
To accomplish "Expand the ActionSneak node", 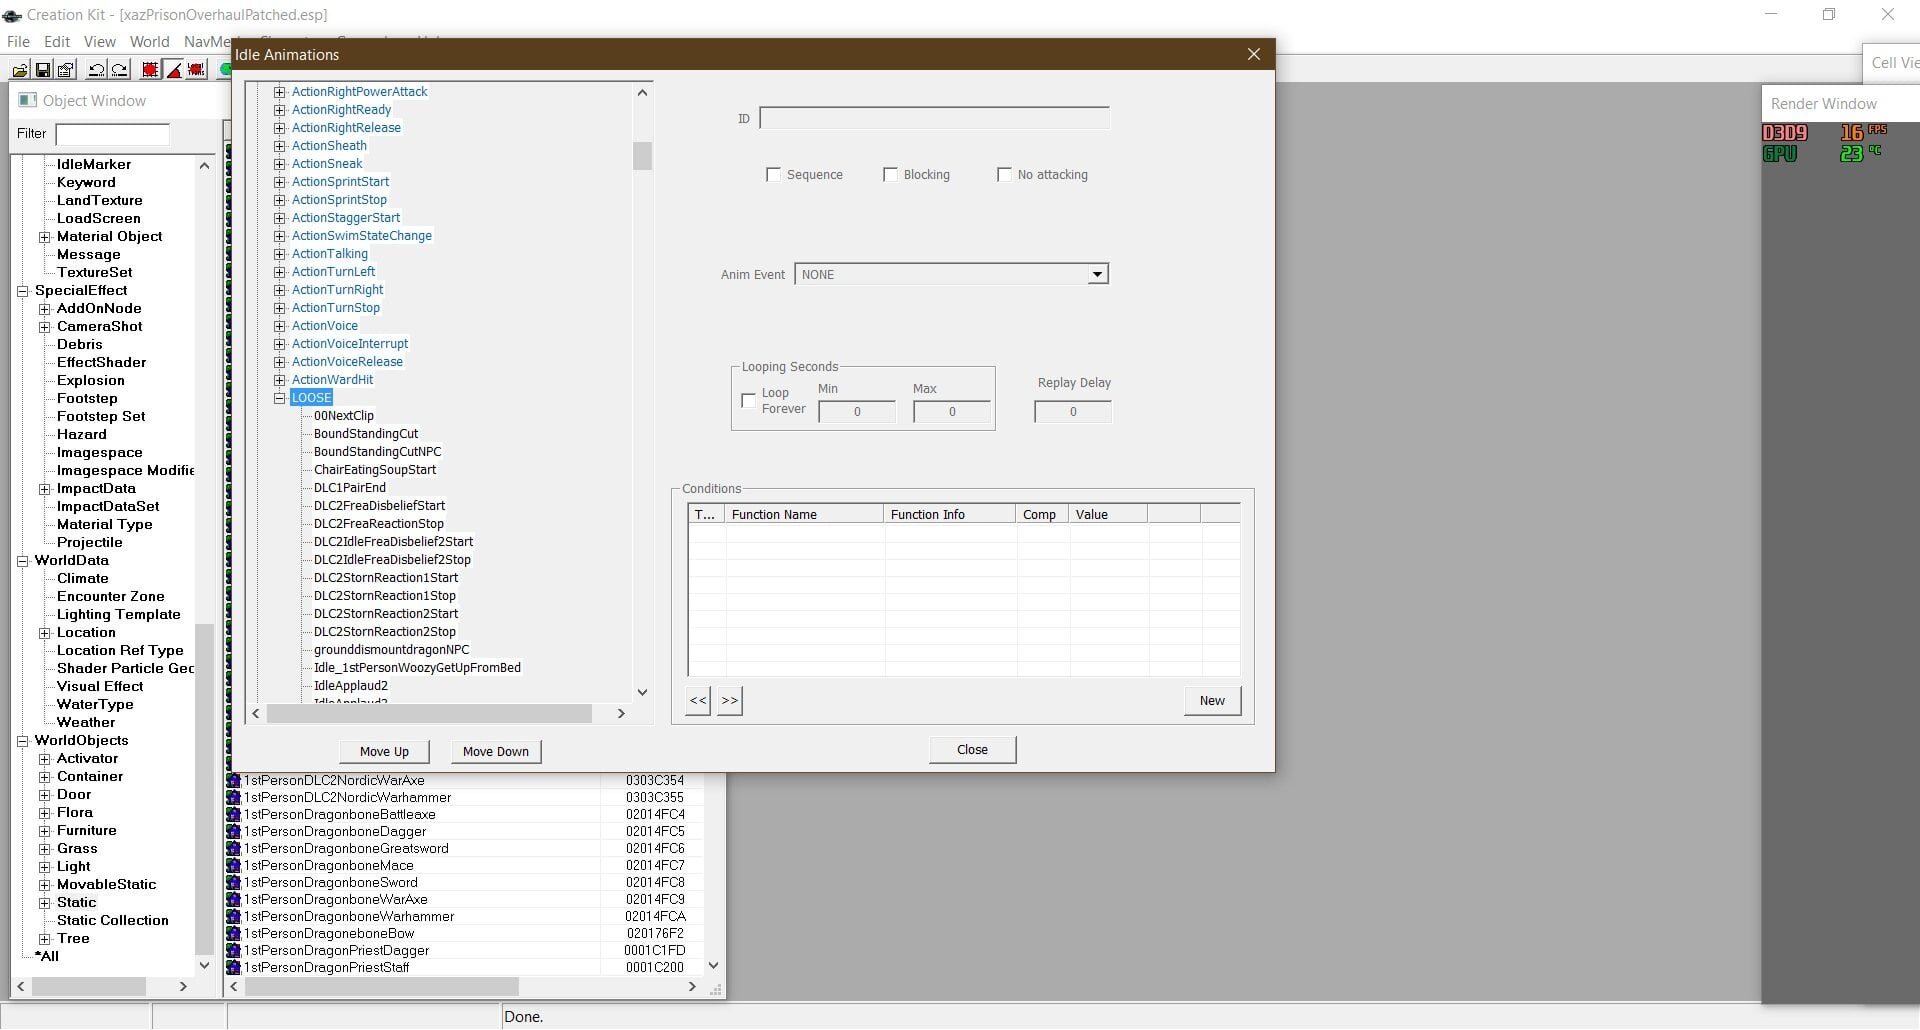I will tap(280, 164).
